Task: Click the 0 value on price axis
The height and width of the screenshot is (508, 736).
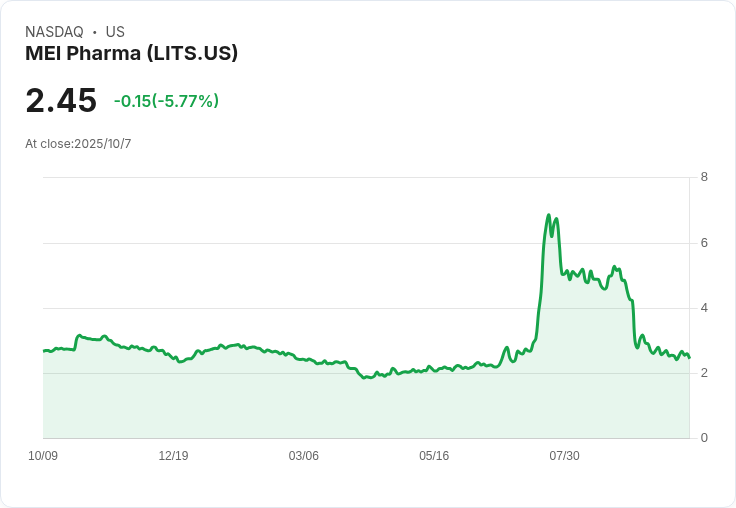Action: 704,438
